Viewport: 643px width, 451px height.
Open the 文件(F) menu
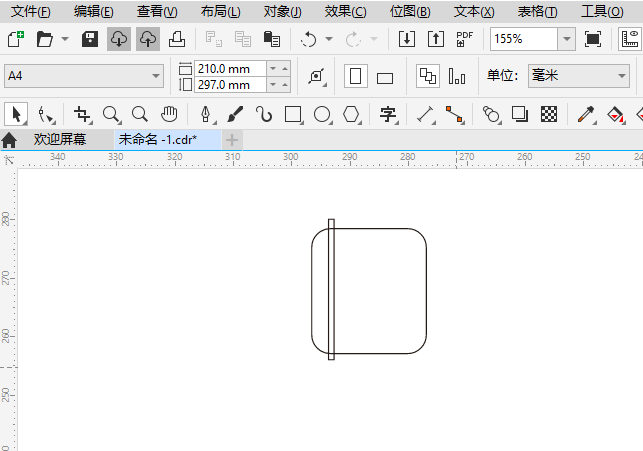tap(31, 11)
